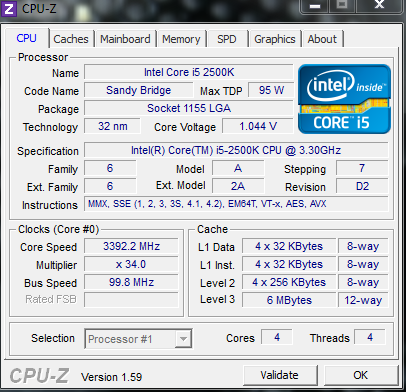This screenshot has height=392, width=406.
Task: Click the Level 2 size 4 x 256 KBytes
Action: pos(289,282)
